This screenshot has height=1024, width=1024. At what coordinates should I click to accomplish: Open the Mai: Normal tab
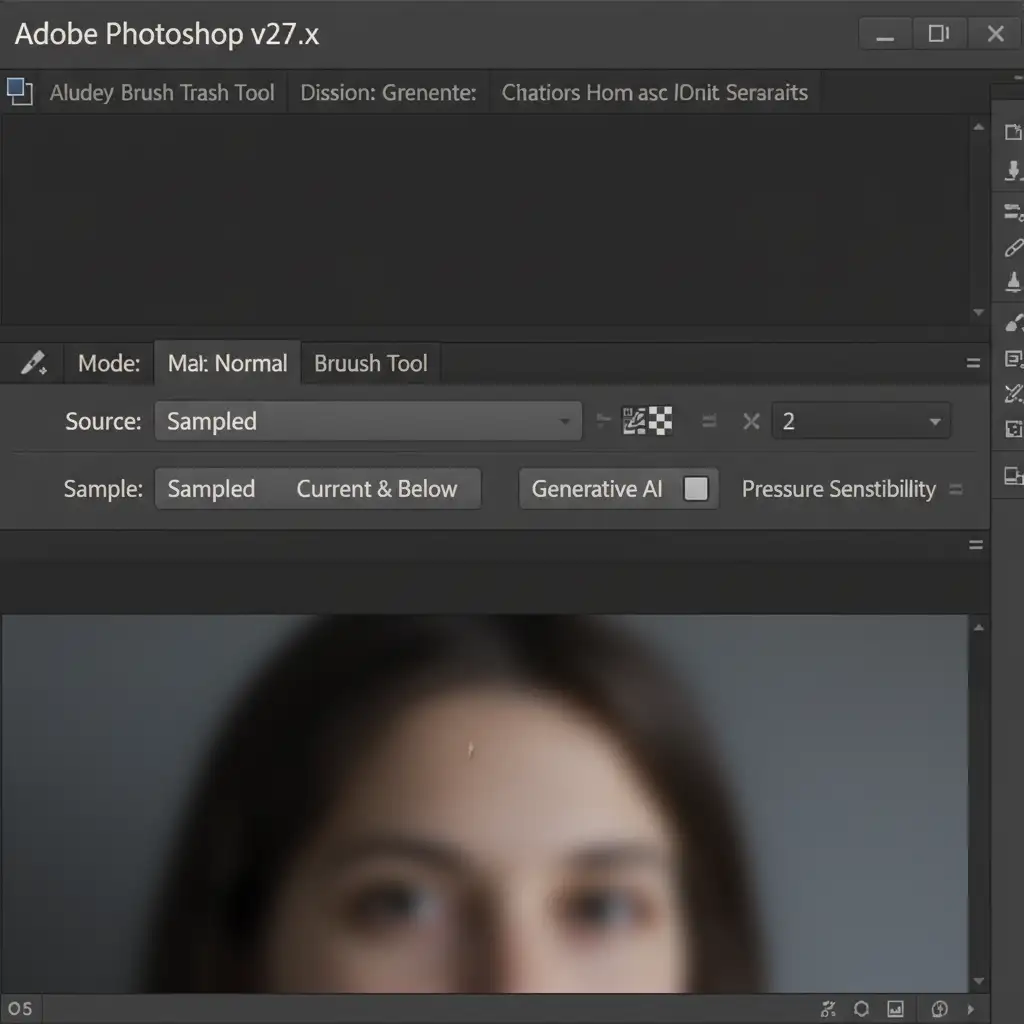coord(227,363)
